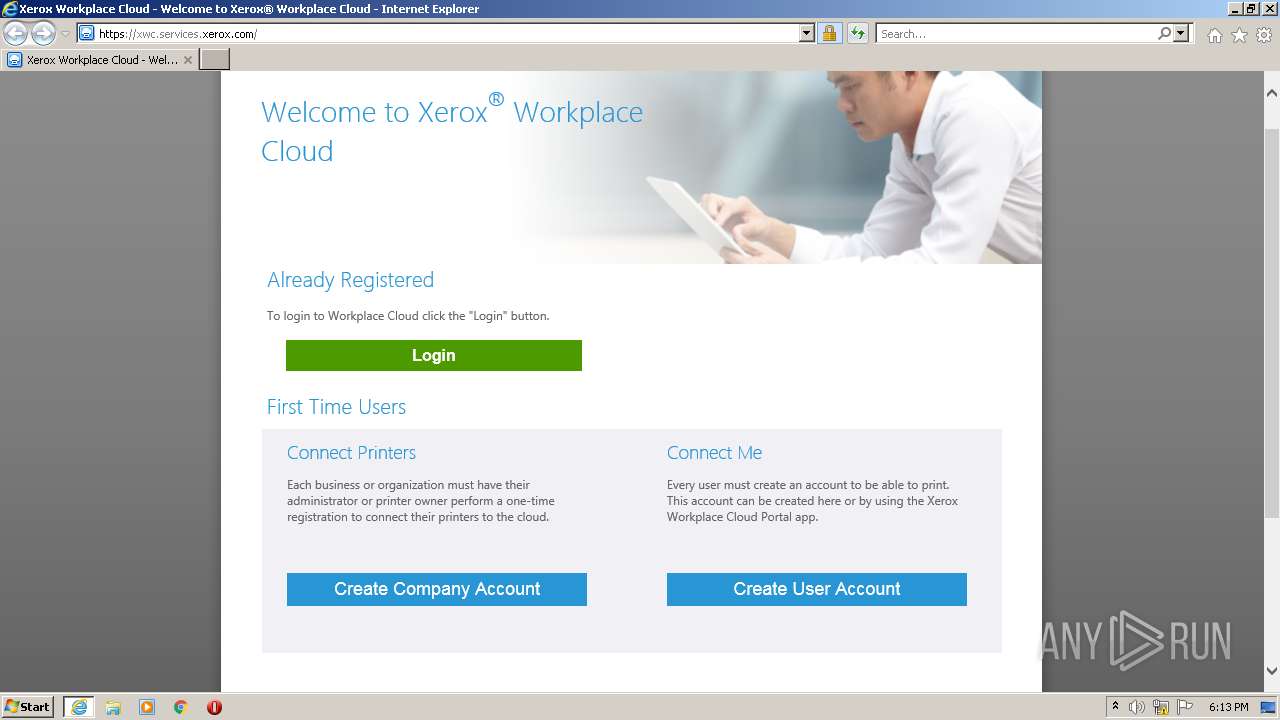
Task: Click the site icon in the address bar
Action: click(87, 34)
